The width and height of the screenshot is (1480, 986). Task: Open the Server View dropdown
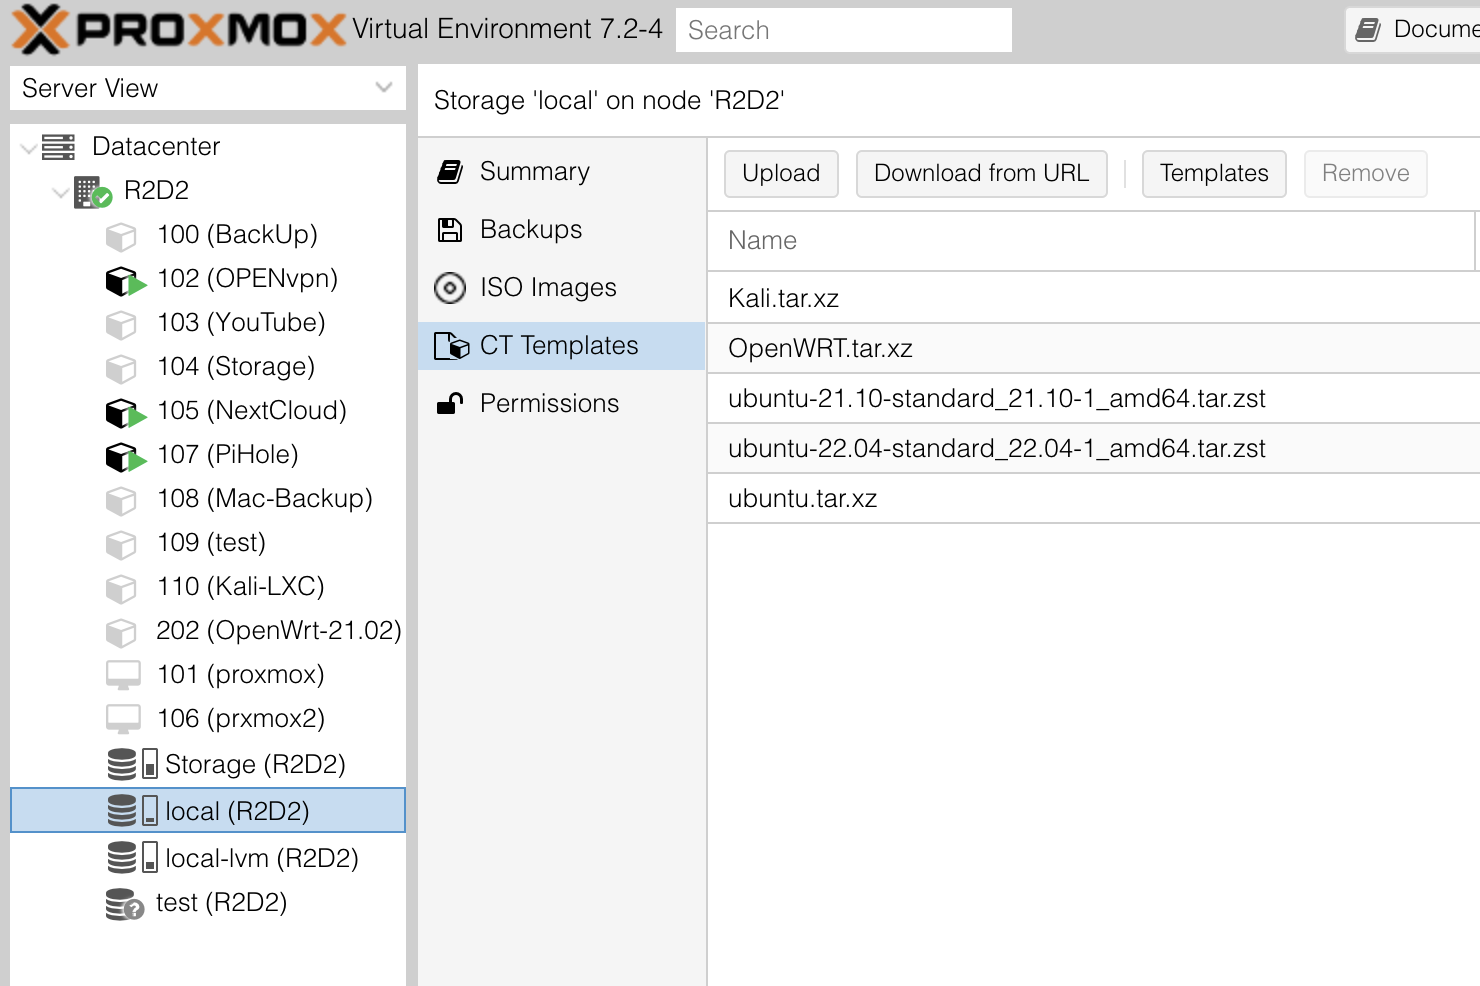[x=382, y=88]
